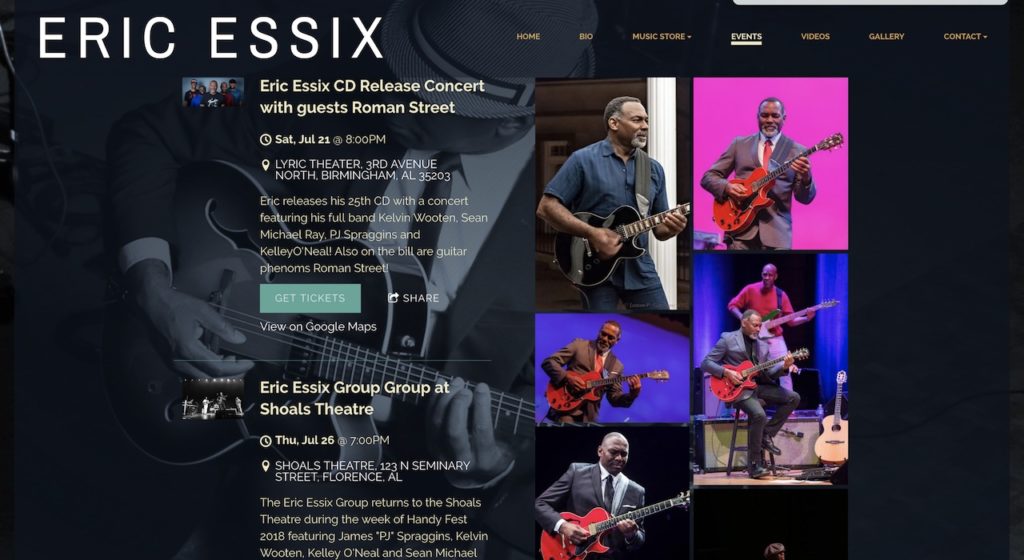
Task: Click map pin icon beside Lyric Theater address
Action: 265,165
